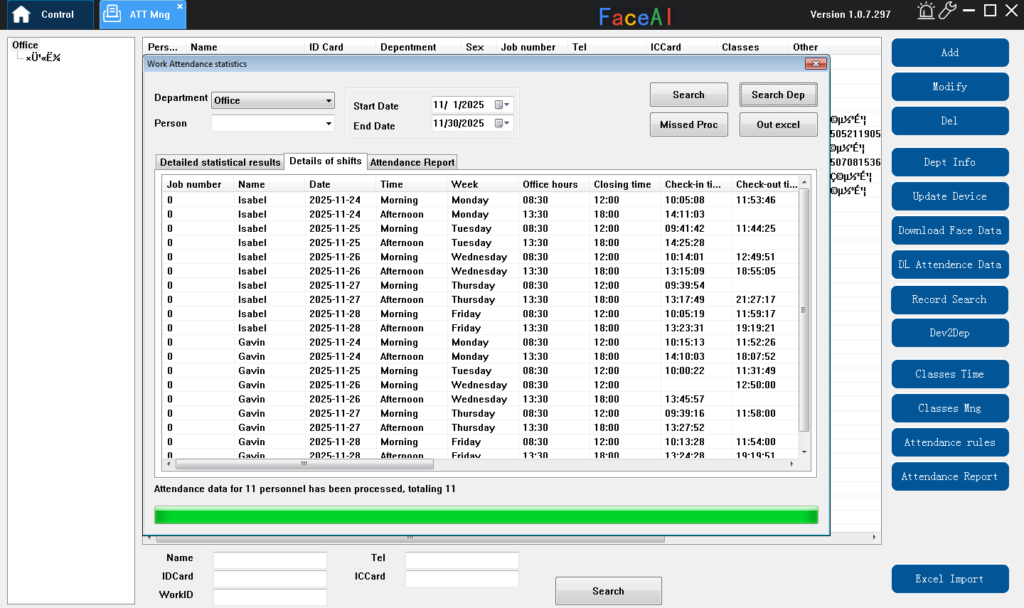Close the Work Attendance statistics dialog

816,63
